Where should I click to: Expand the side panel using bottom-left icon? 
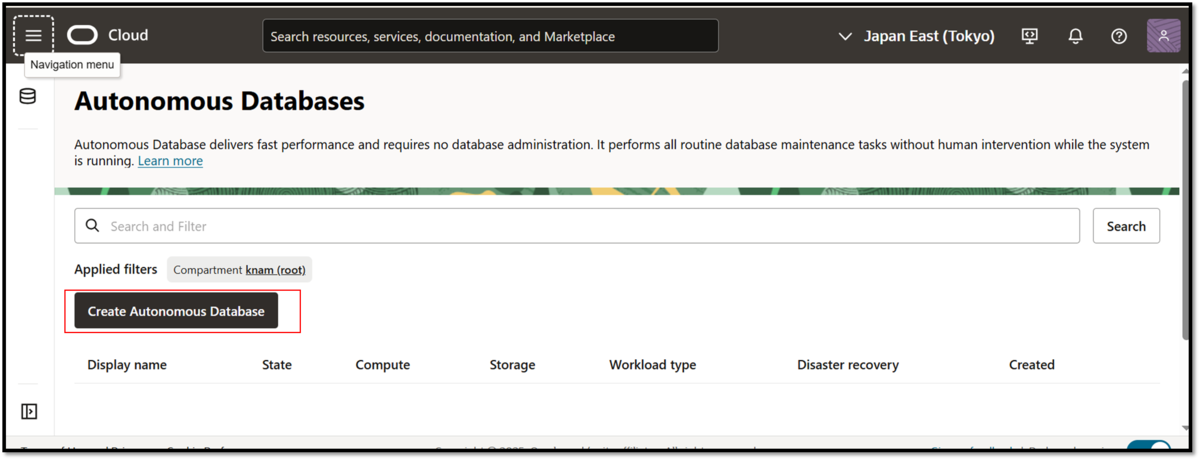(x=29, y=411)
